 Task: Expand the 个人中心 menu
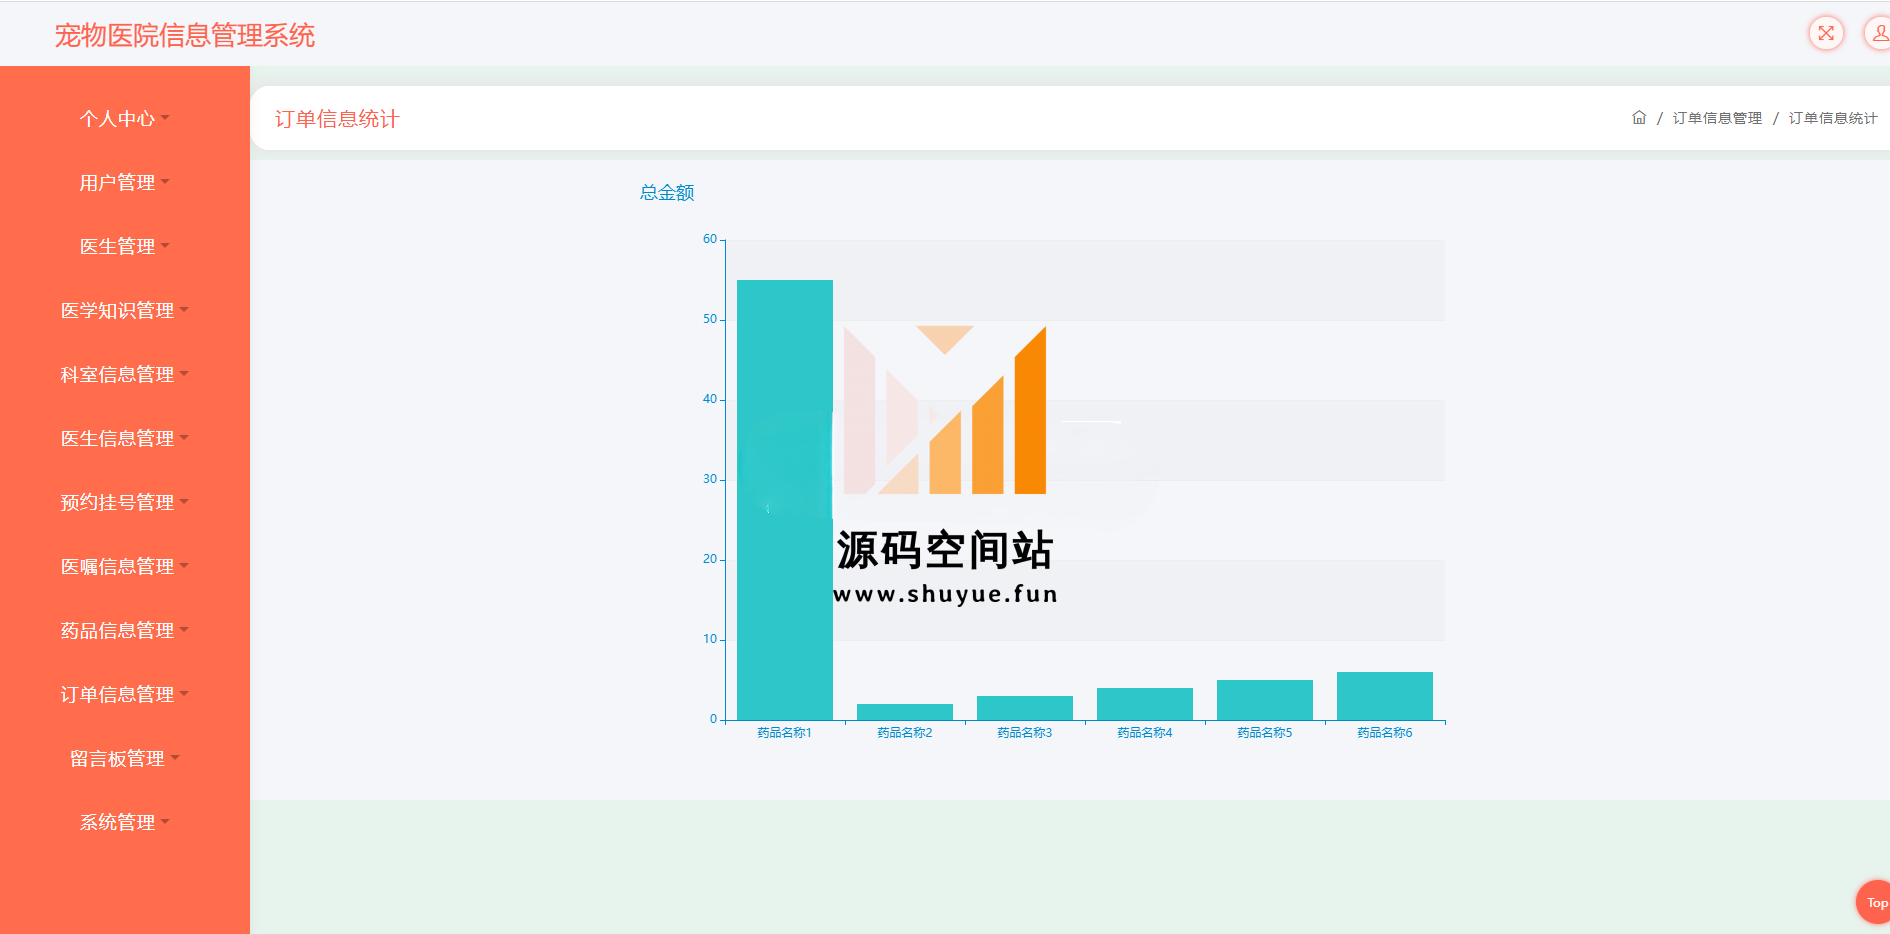pos(125,118)
